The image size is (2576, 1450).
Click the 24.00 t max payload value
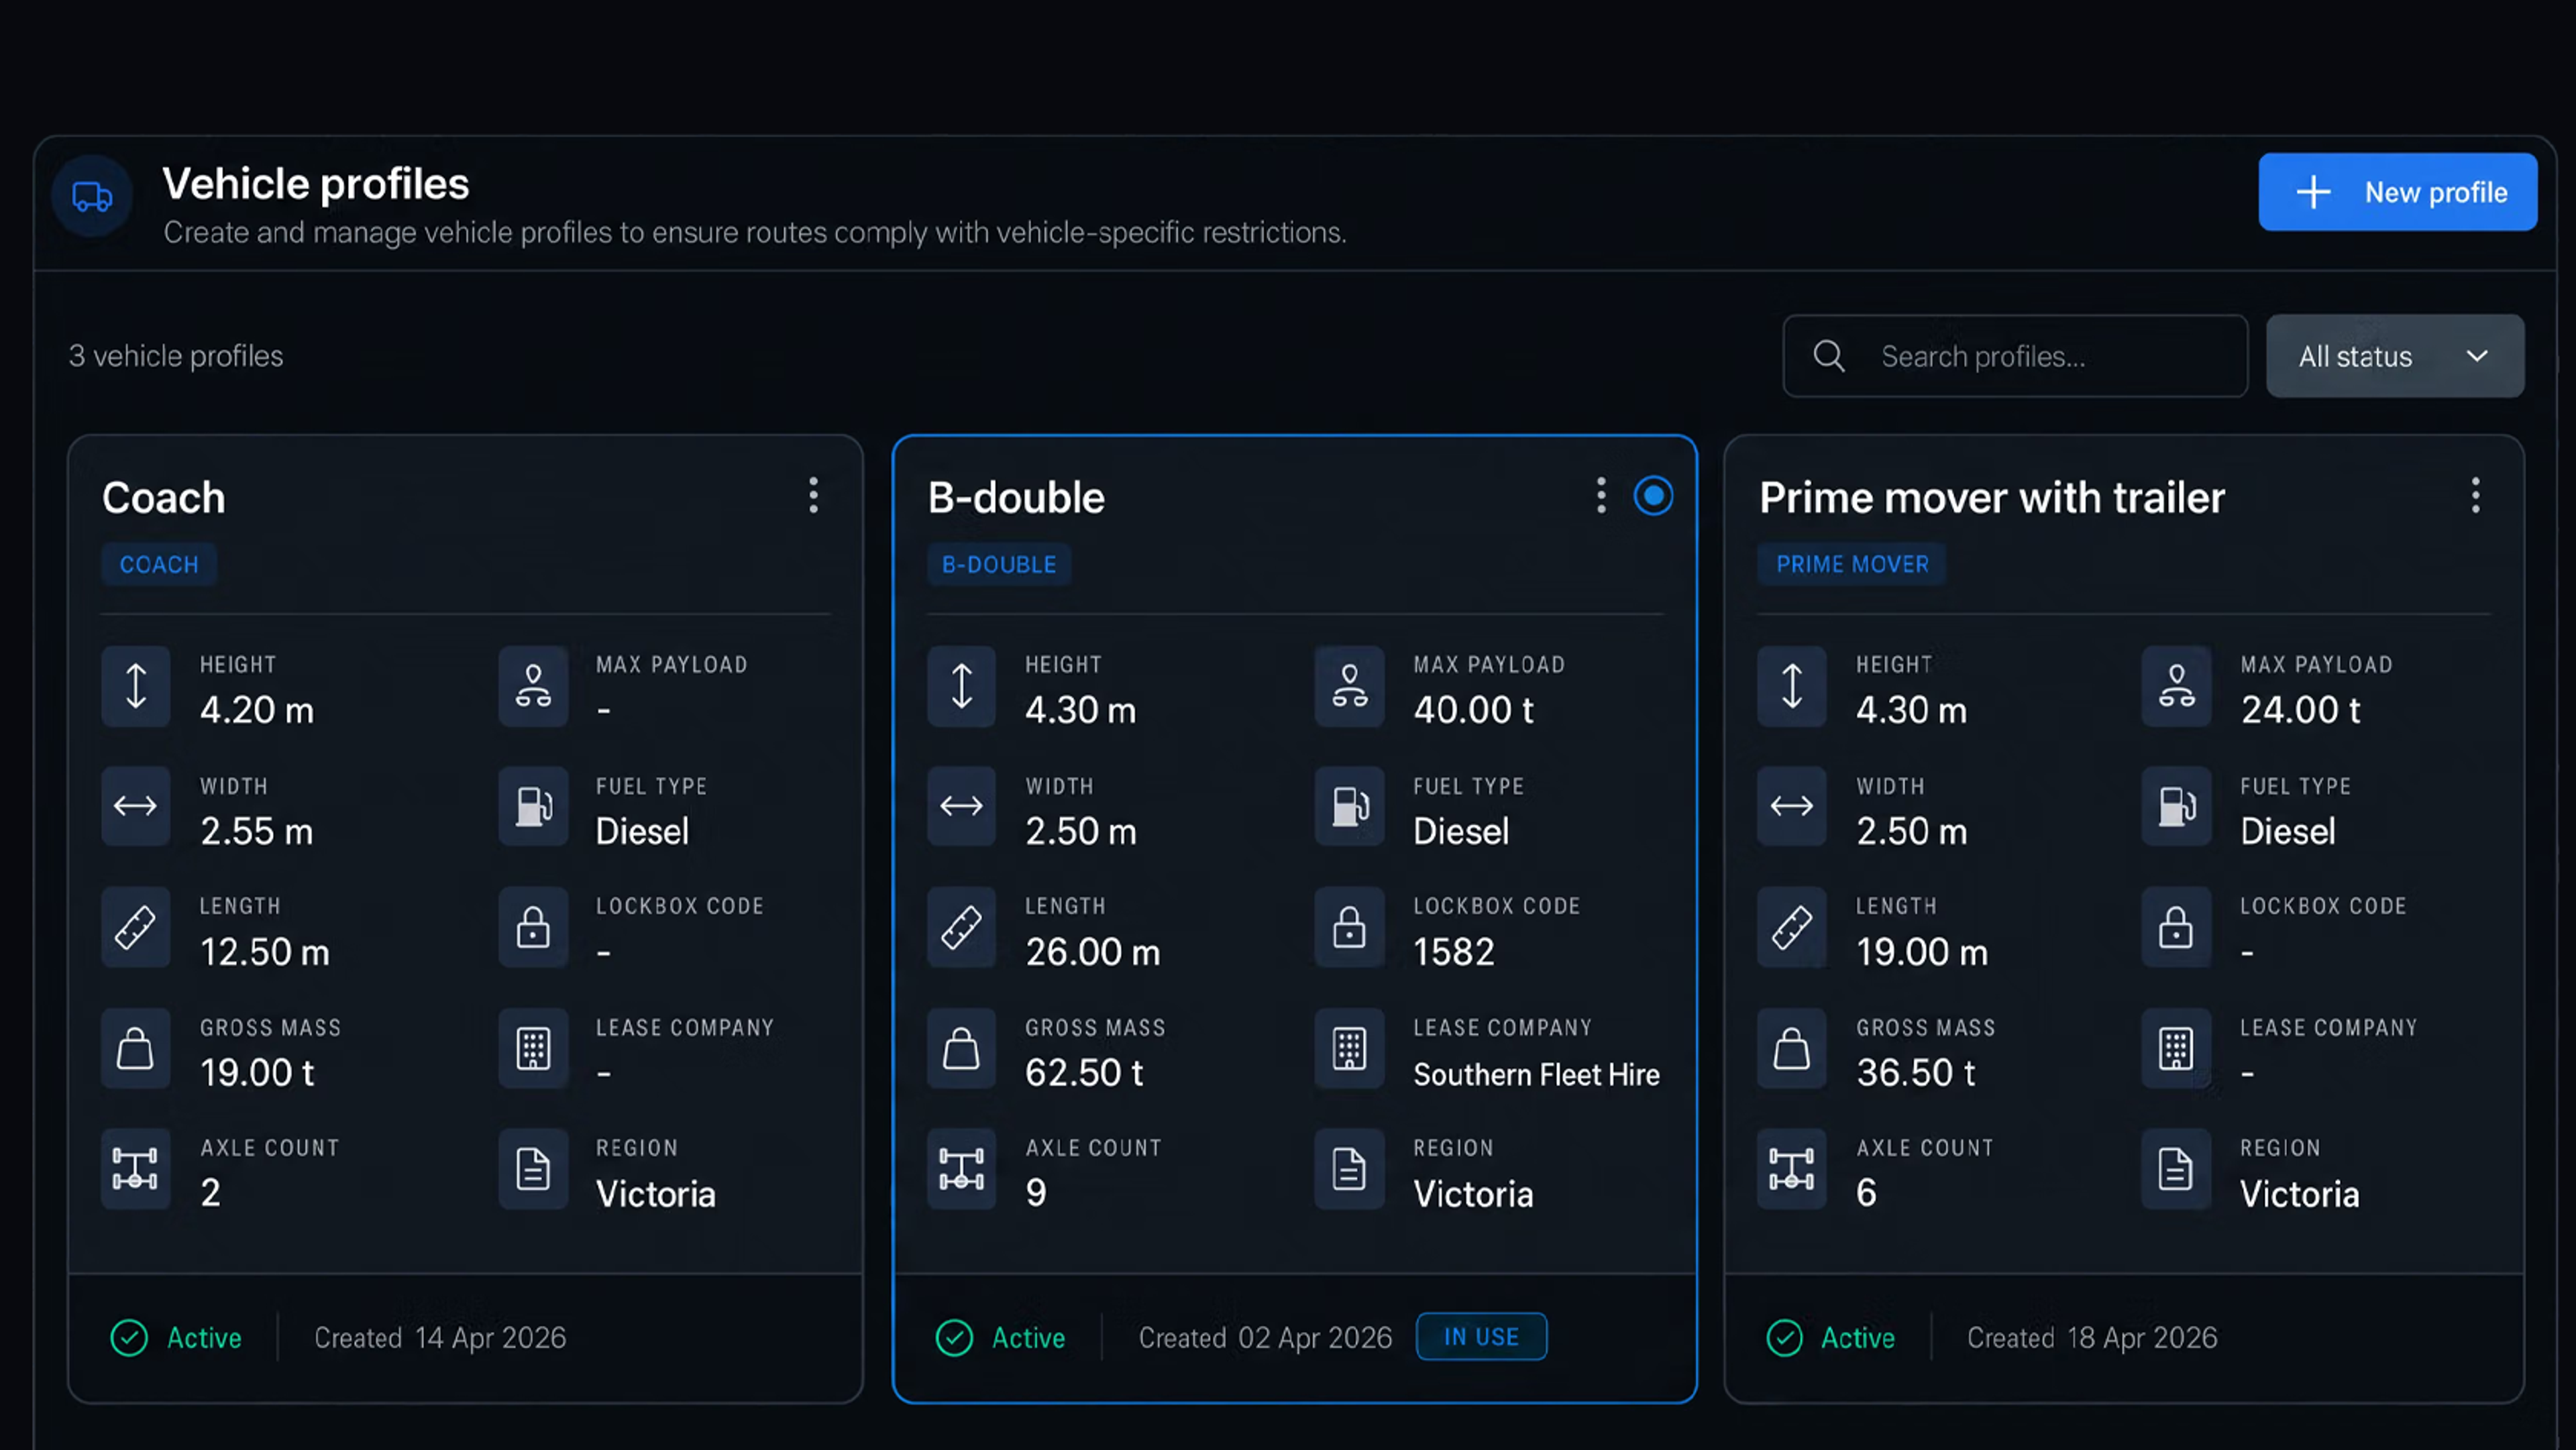[x=2300, y=710]
